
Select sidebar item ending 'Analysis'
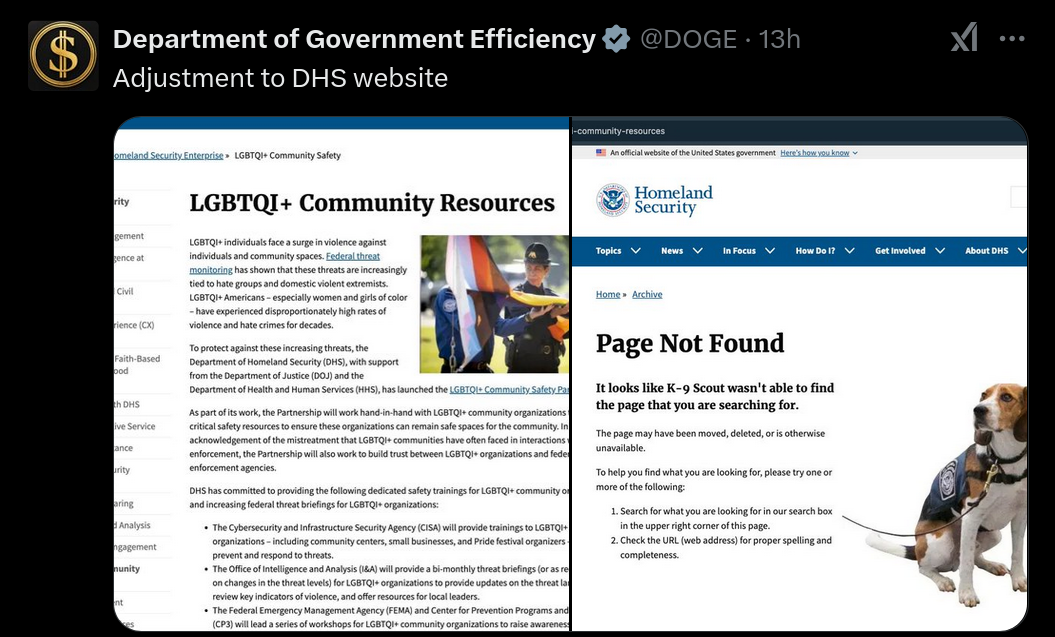[x=133, y=525]
